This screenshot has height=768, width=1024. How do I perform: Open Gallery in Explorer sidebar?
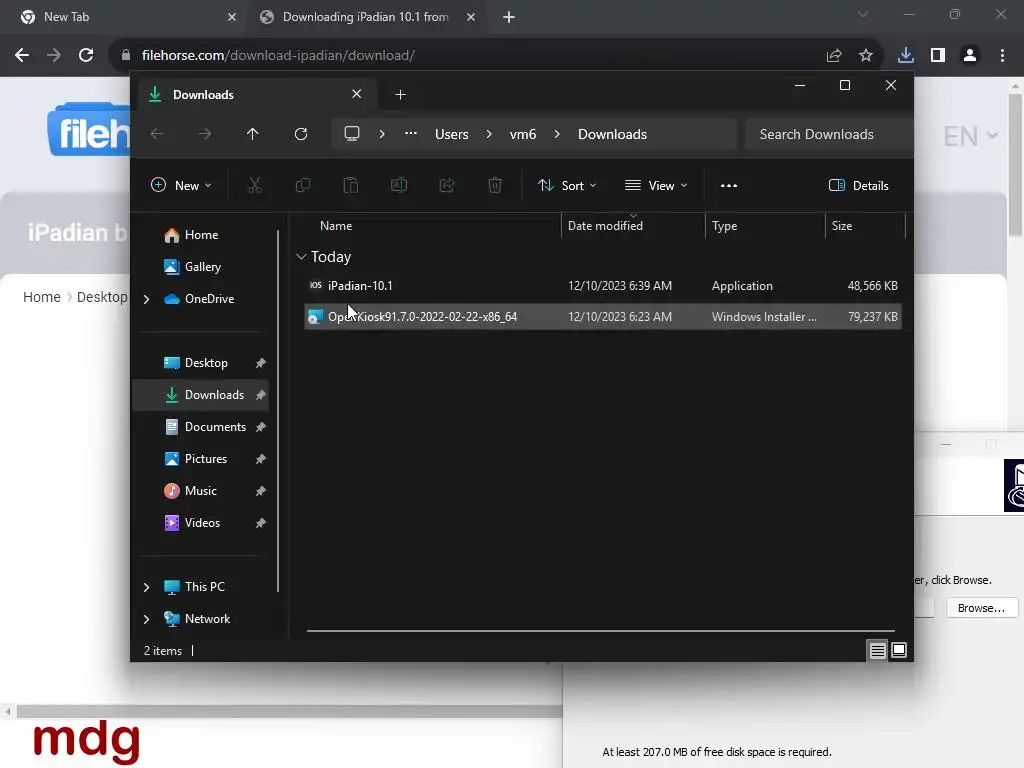202,267
